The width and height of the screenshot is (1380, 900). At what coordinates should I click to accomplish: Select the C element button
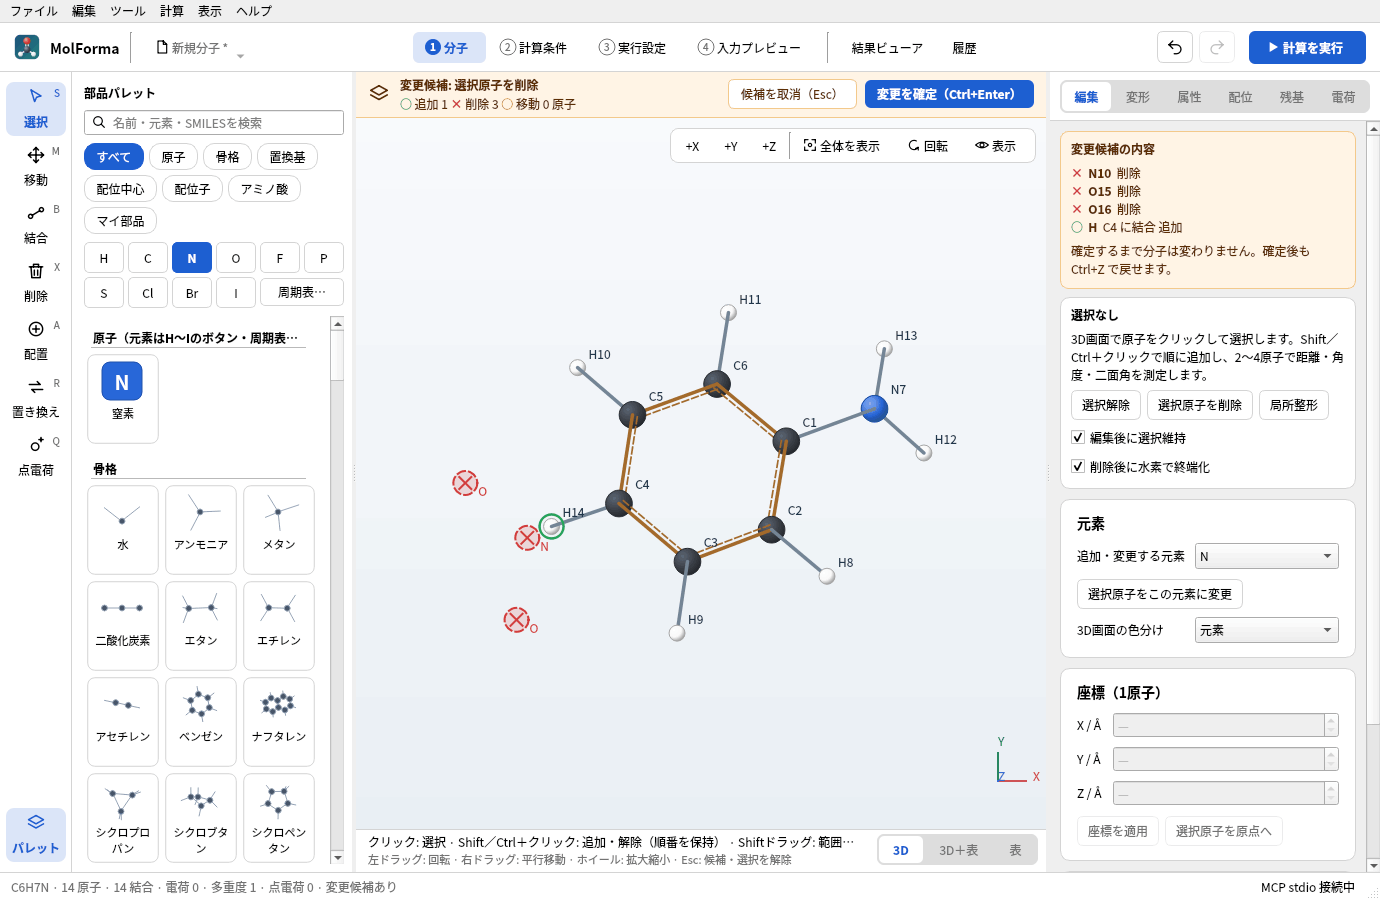(148, 258)
